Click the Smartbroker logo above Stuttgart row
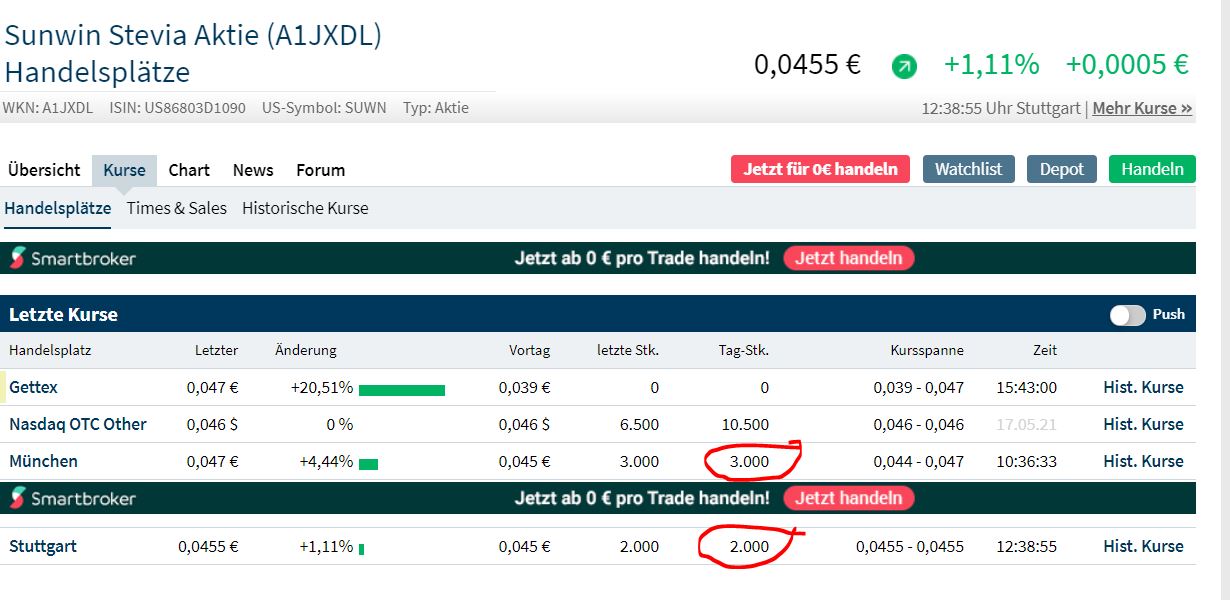 click(x=73, y=498)
